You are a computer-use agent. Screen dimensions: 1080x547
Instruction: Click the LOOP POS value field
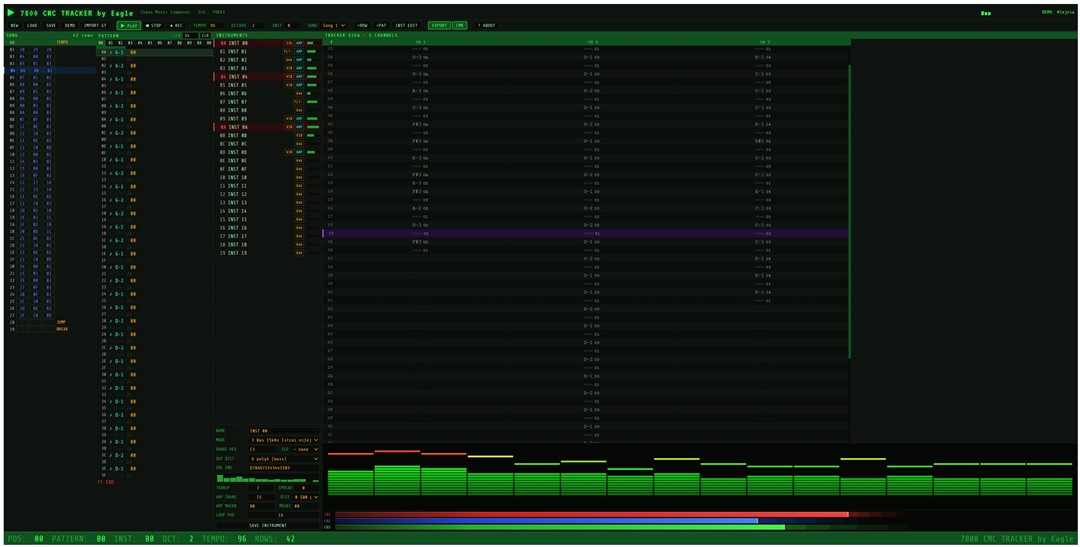tap(283, 515)
